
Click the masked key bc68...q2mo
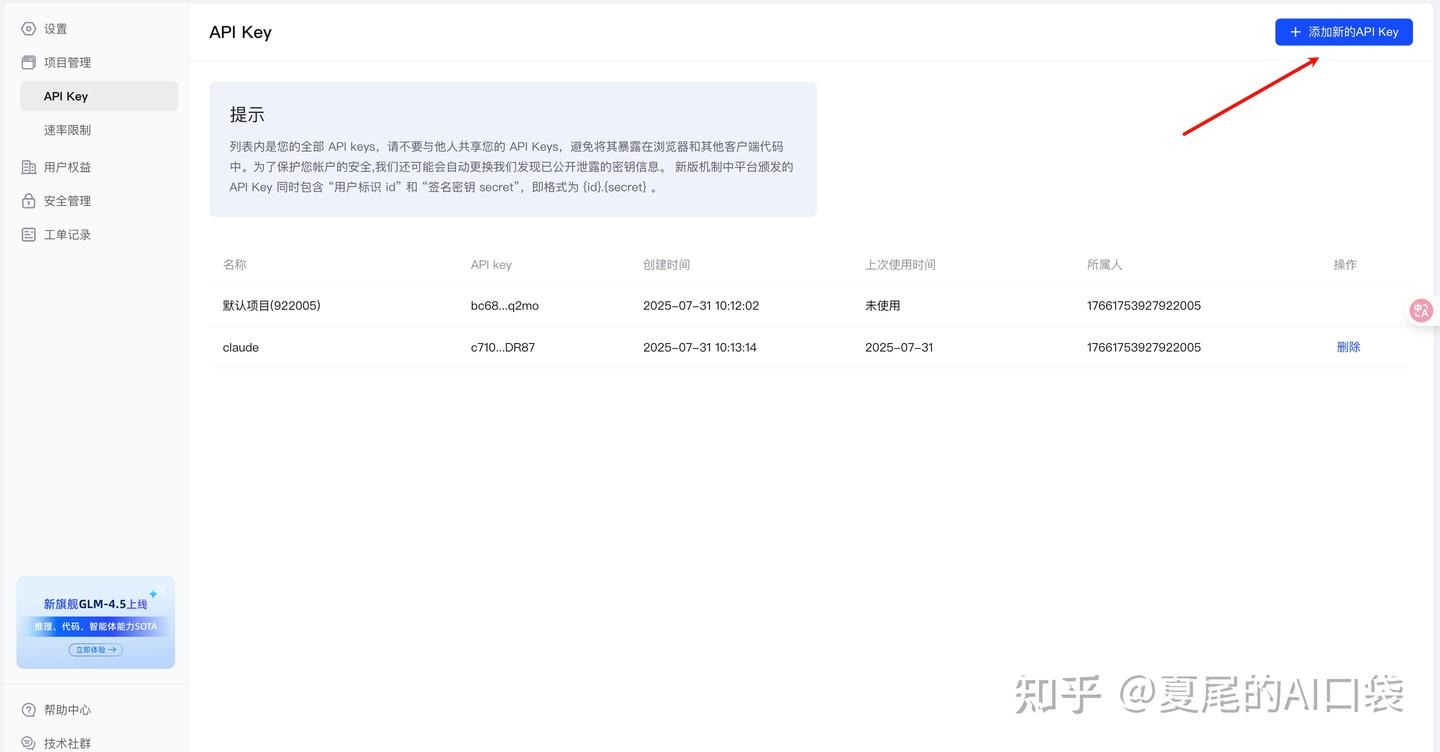tap(502, 305)
